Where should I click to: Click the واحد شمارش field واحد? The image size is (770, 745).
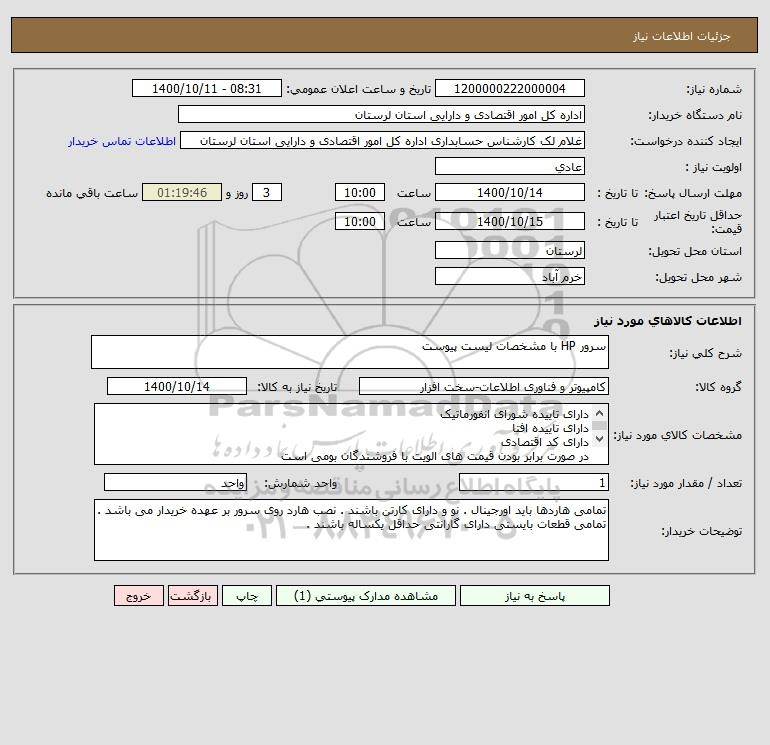click(175, 483)
